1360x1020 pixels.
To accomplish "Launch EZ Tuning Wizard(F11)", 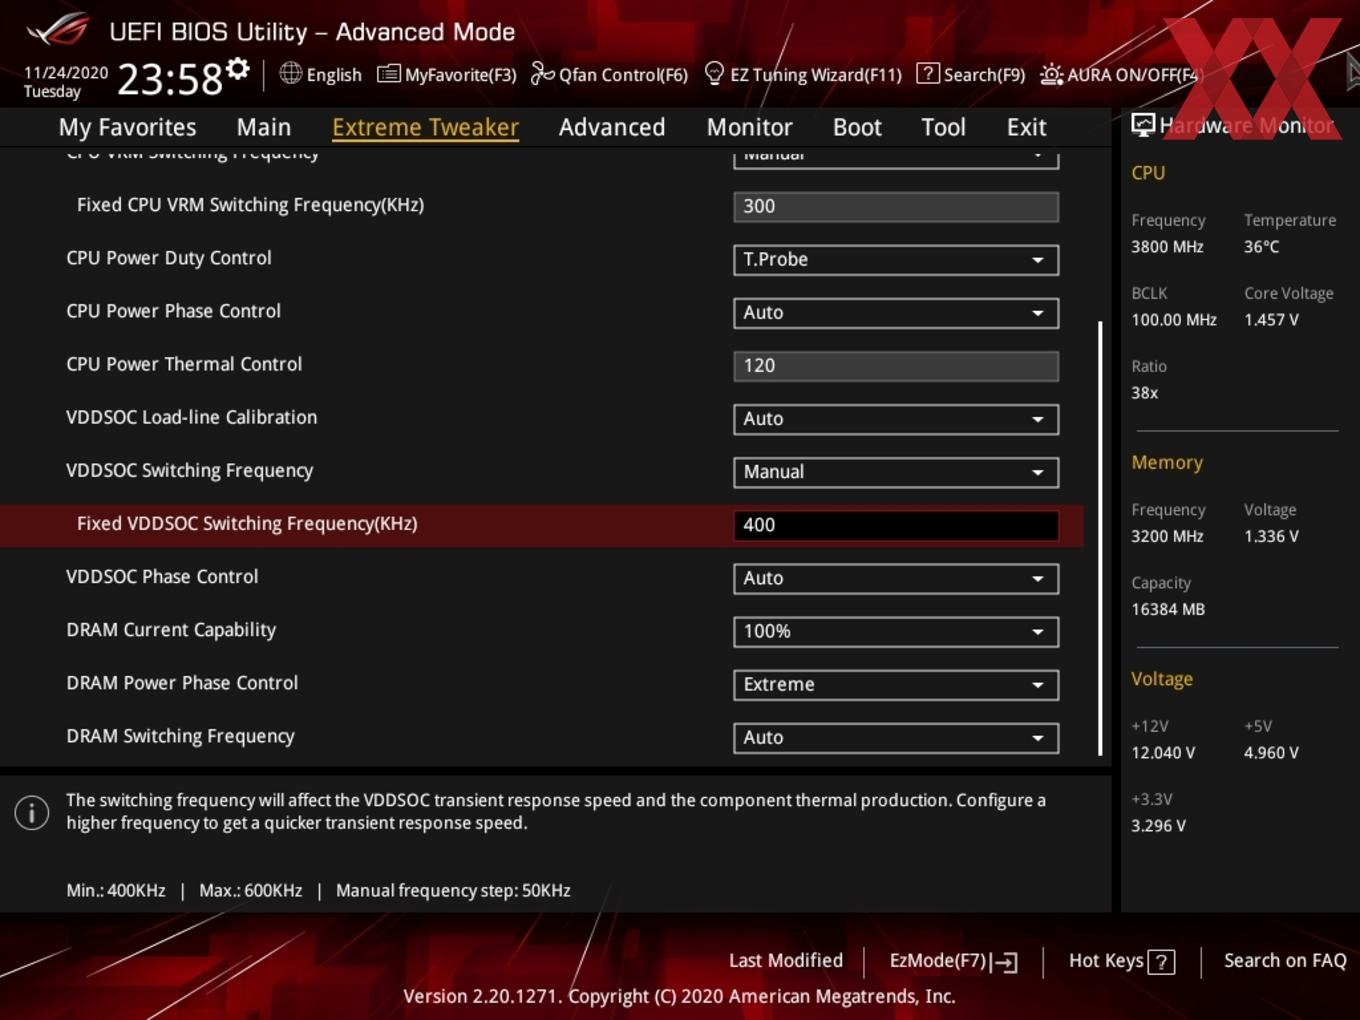I will point(816,75).
